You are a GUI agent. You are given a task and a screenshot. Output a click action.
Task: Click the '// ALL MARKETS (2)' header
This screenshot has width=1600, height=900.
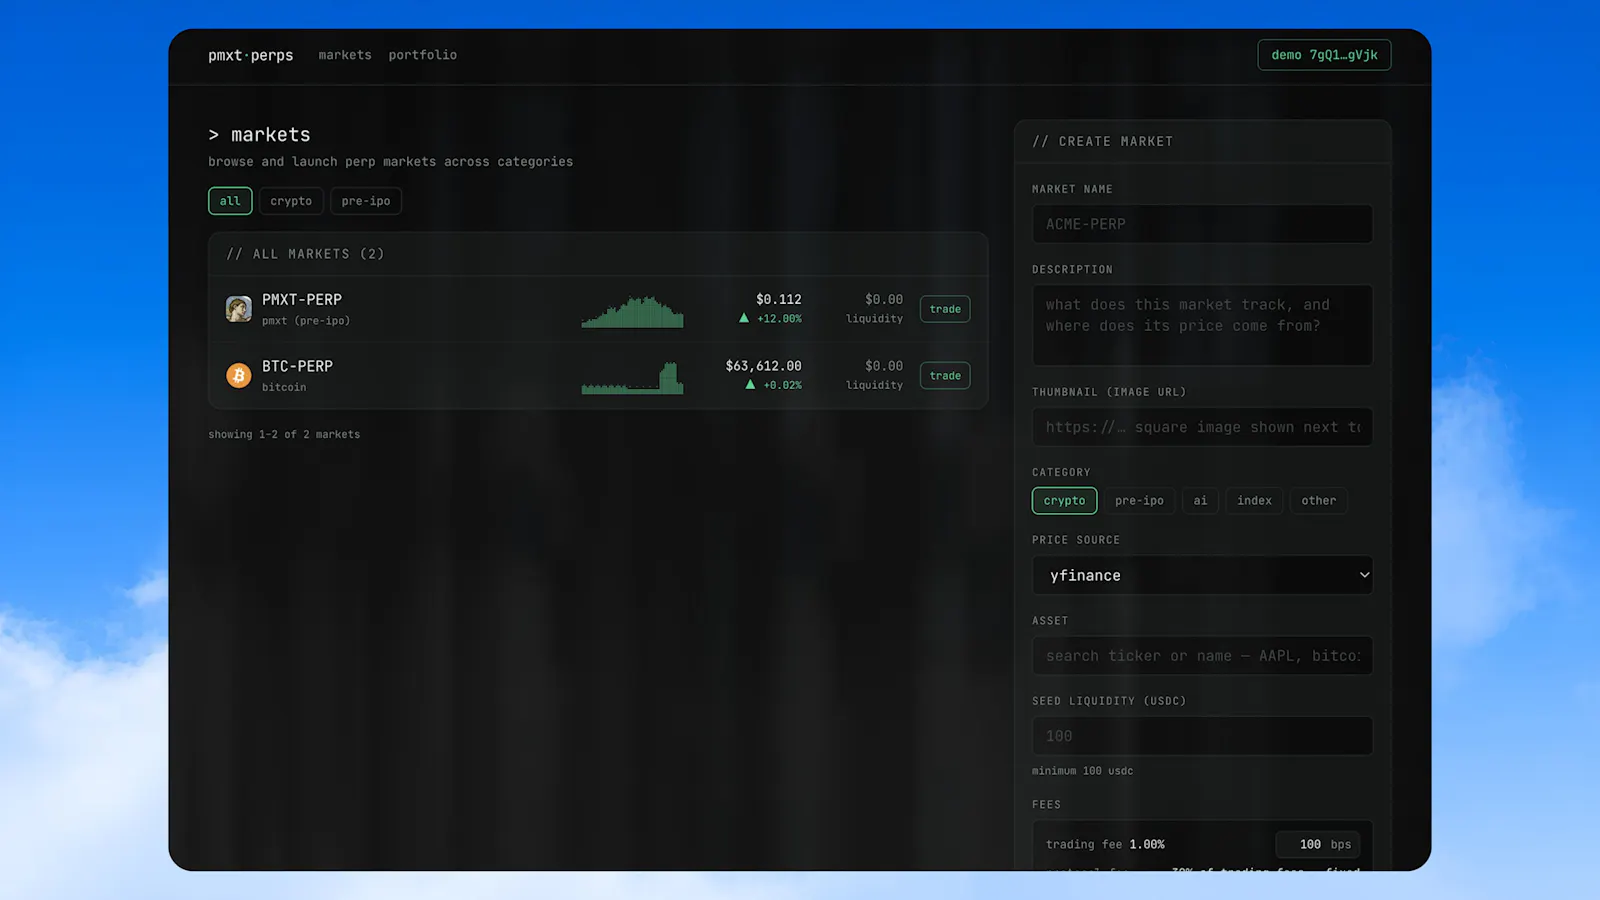coord(305,254)
